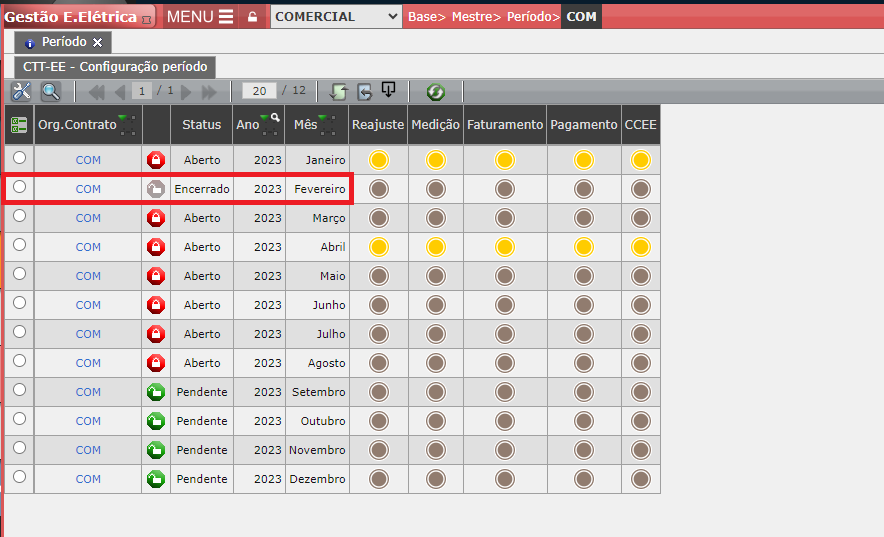Click the select-all checklist icon in header
Viewport: 884px width, 537px height.
[x=18, y=125]
